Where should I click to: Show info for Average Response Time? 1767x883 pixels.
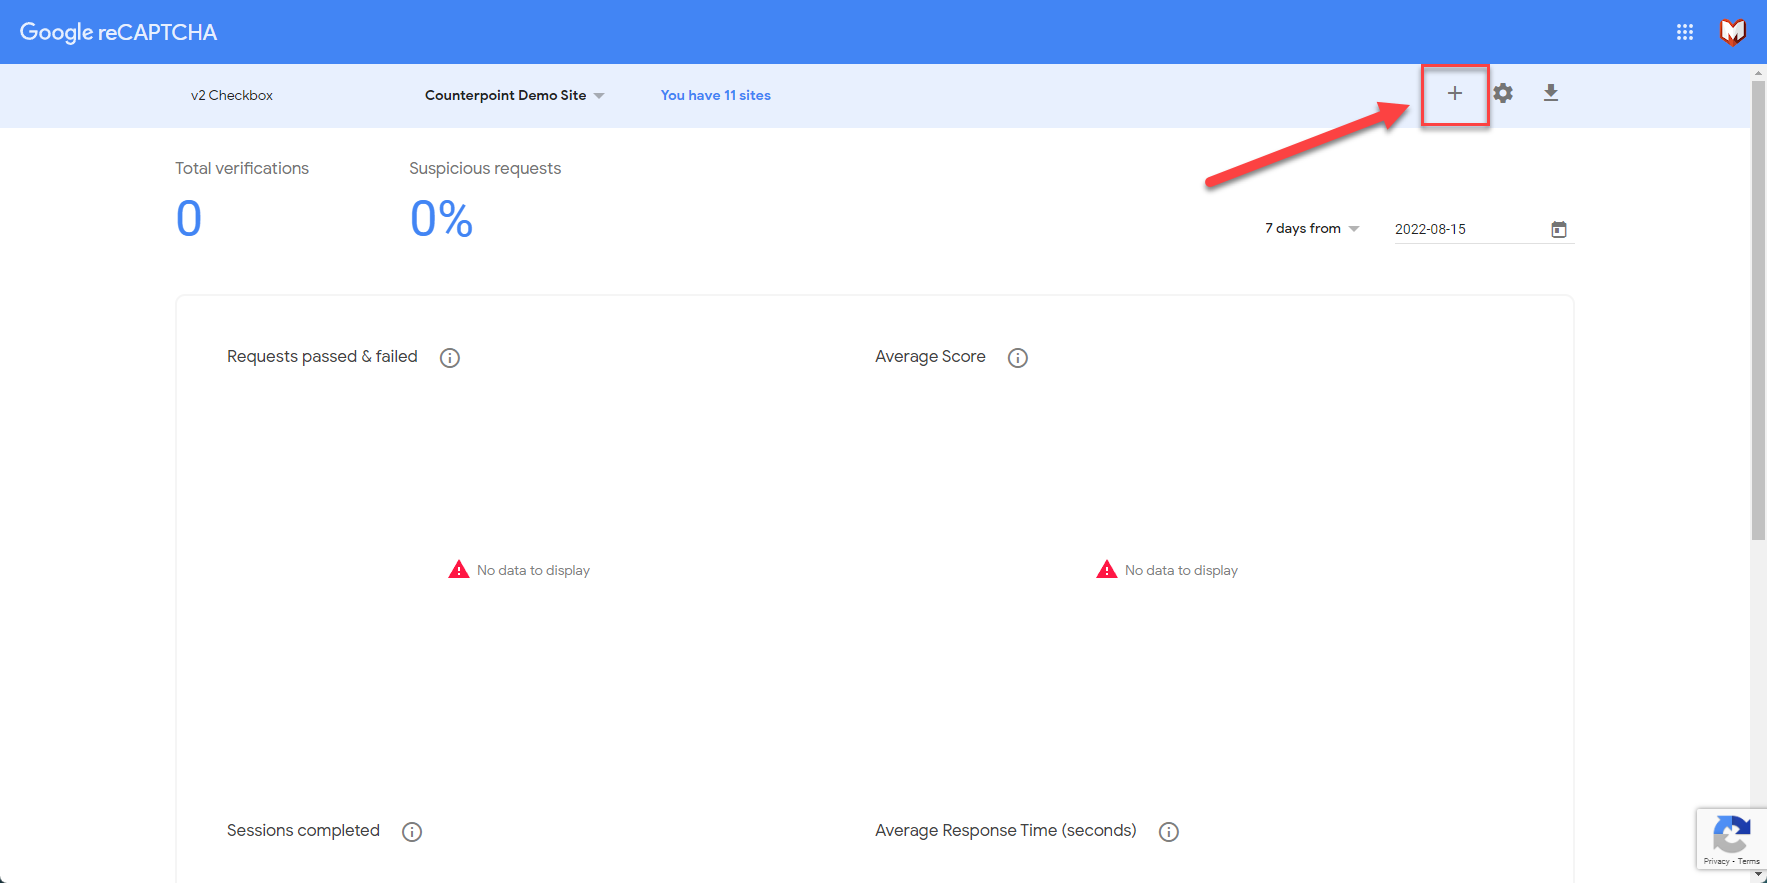(x=1169, y=832)
